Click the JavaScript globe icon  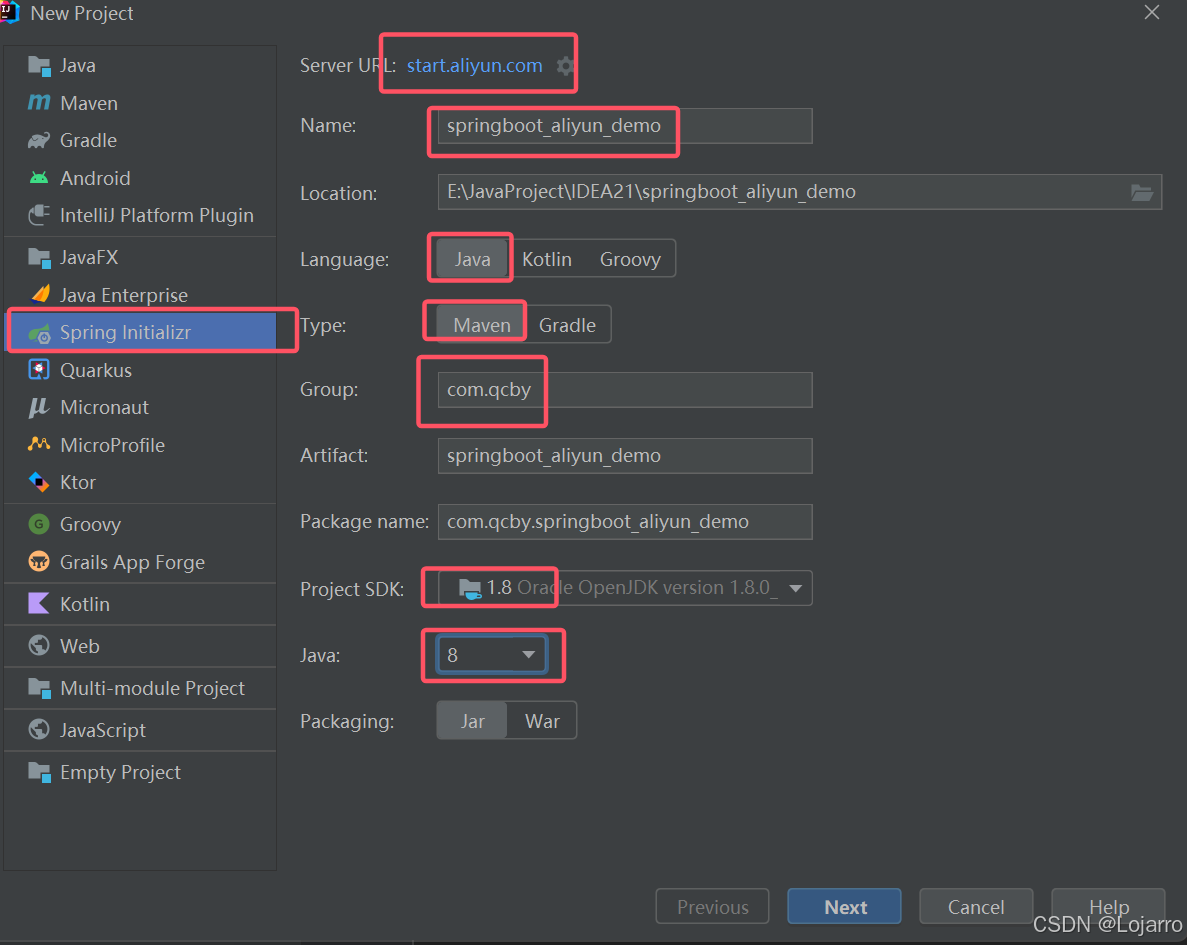(39, 729)
